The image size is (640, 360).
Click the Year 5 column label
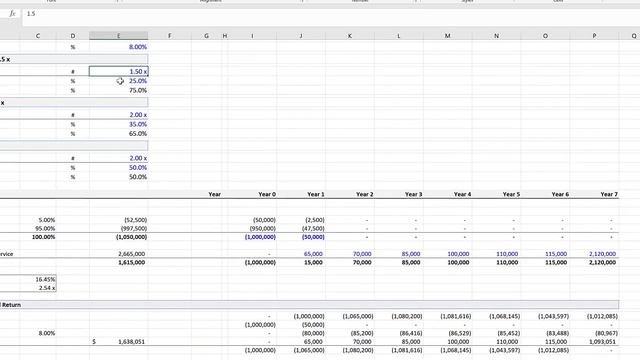pyautogui.click(x=511, y=194)
